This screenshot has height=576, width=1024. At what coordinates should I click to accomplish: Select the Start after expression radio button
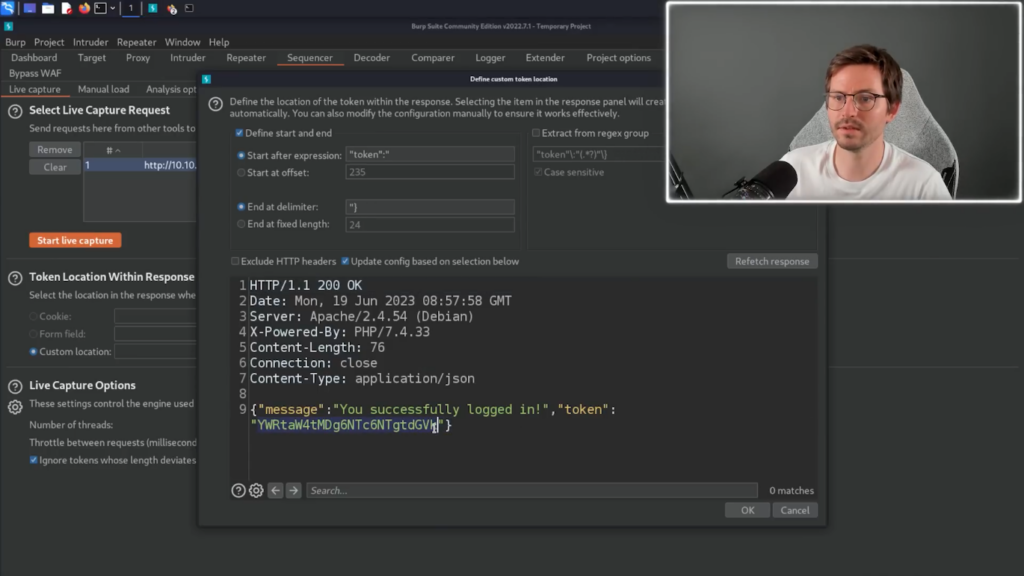coord(241,155)
